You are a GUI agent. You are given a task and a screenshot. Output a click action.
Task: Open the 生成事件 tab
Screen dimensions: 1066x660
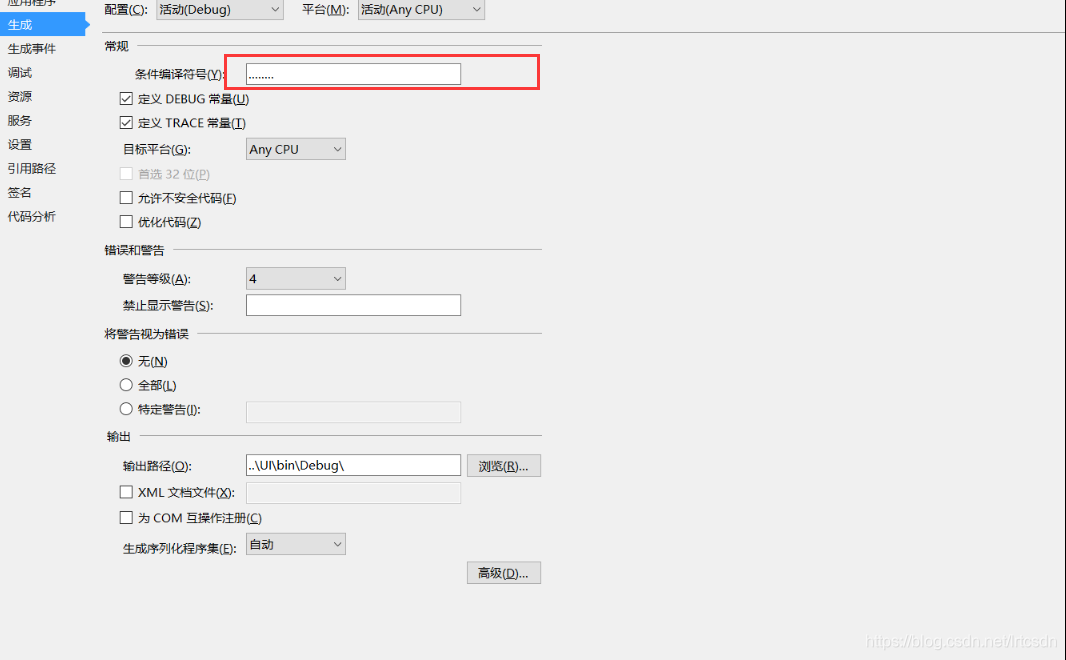point(32,49)
